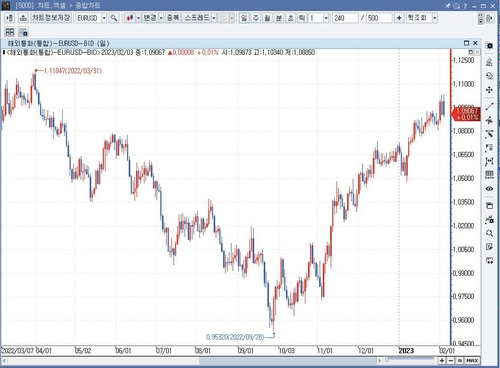Click the bottom sidebar icon with horizontal arrows
The image size is (500, 368).
489,260
